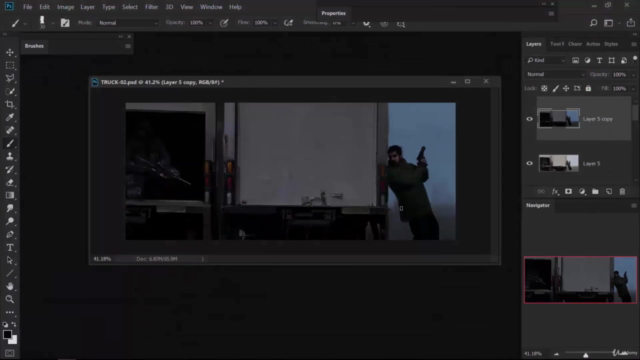Open the Layers panel menu
Screen dimensions: 640x360
[633, 44]
